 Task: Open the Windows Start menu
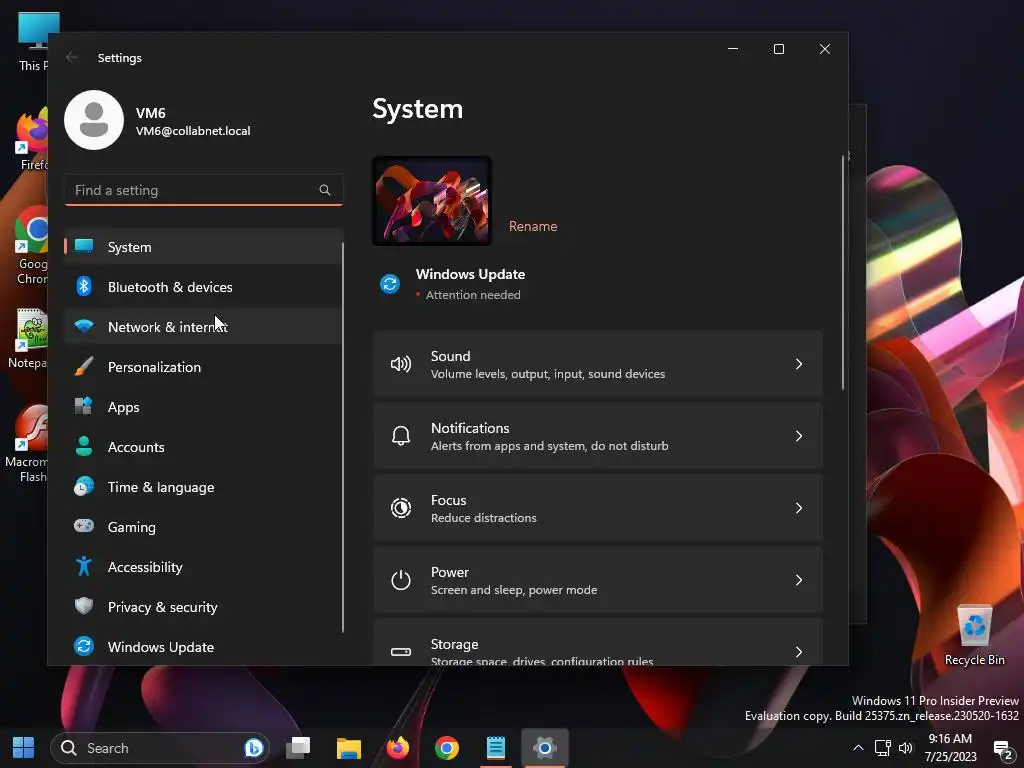24,747
